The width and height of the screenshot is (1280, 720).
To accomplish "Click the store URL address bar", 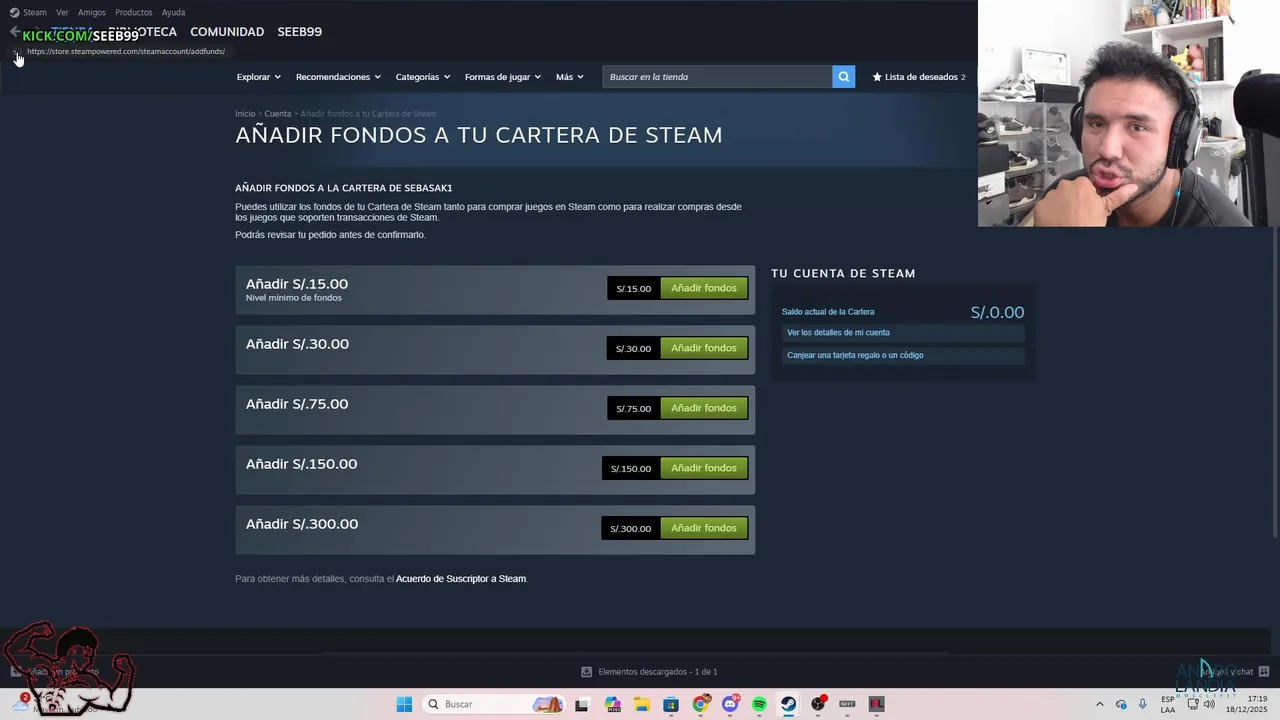I will point(126,51).
